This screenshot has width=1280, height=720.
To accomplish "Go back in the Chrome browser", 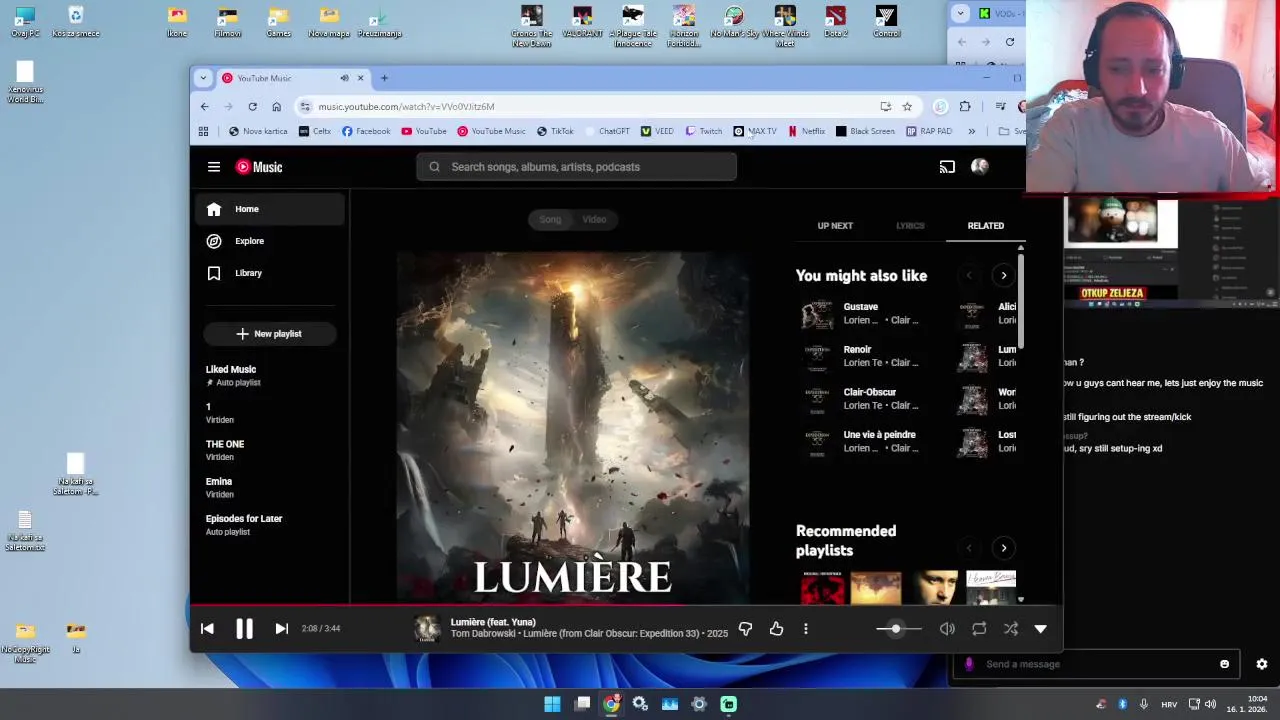I will [x=204, y=106].
